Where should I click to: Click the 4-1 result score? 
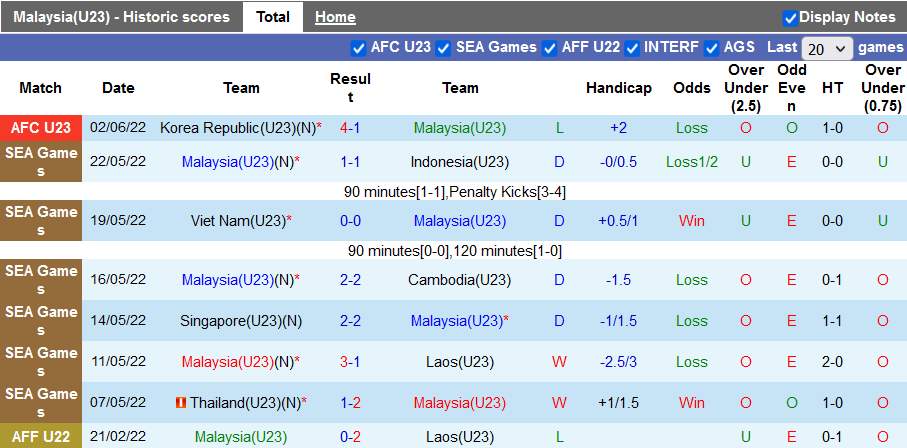coord(350,128)
